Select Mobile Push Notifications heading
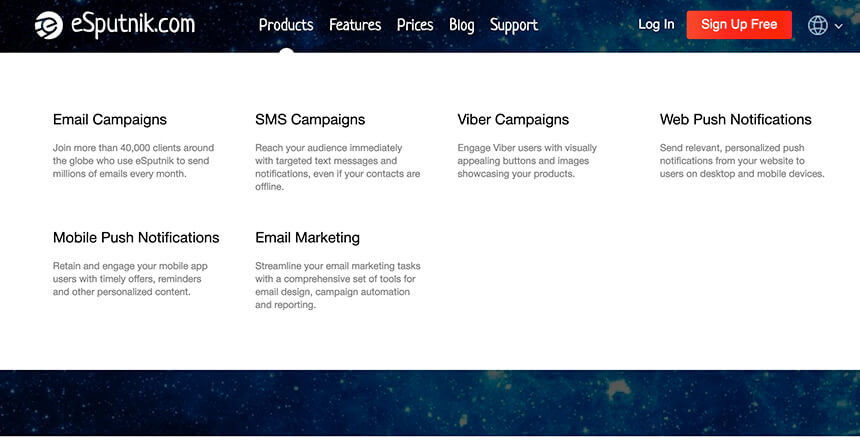 pos(136,238)
